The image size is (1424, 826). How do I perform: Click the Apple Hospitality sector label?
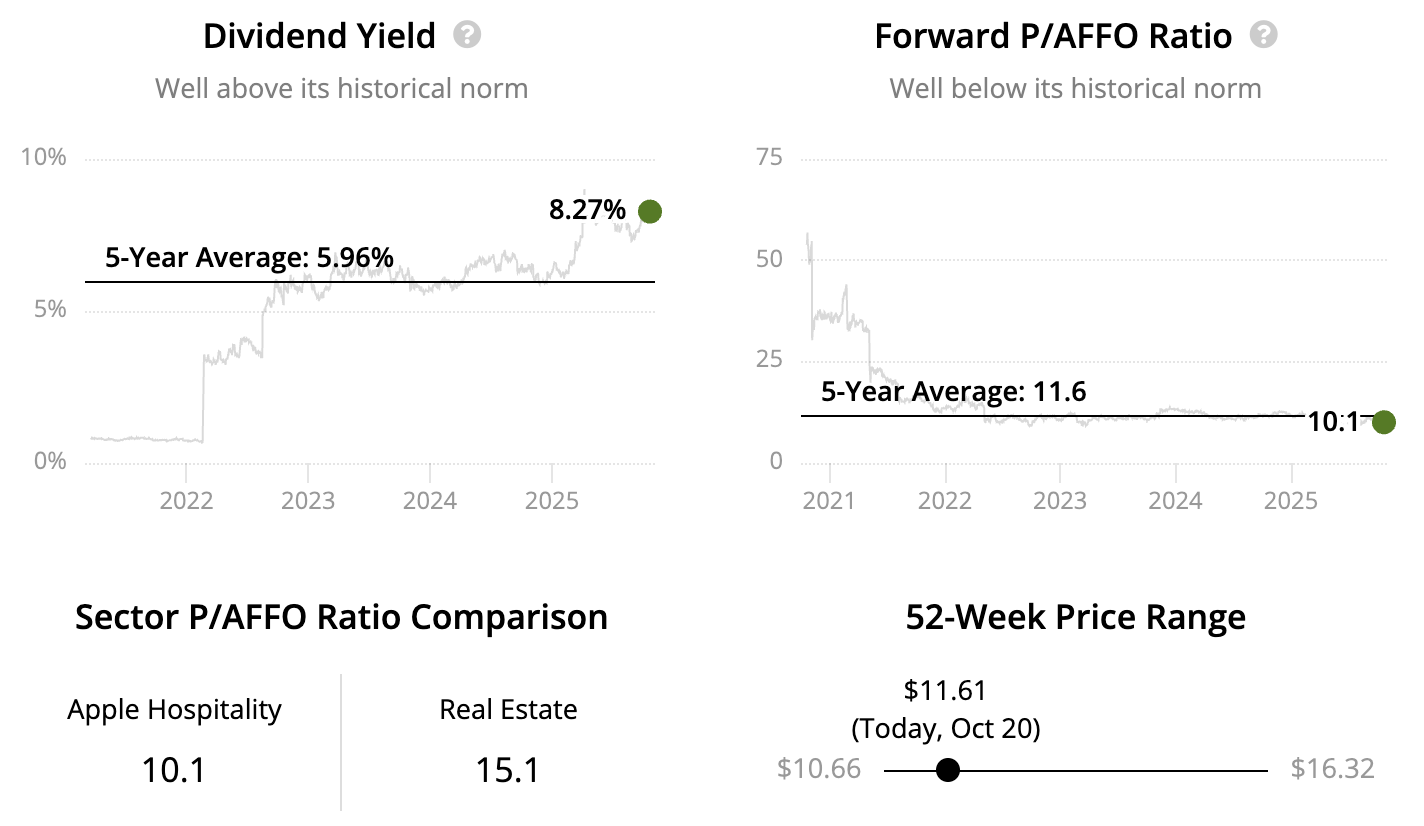point(175,710)
